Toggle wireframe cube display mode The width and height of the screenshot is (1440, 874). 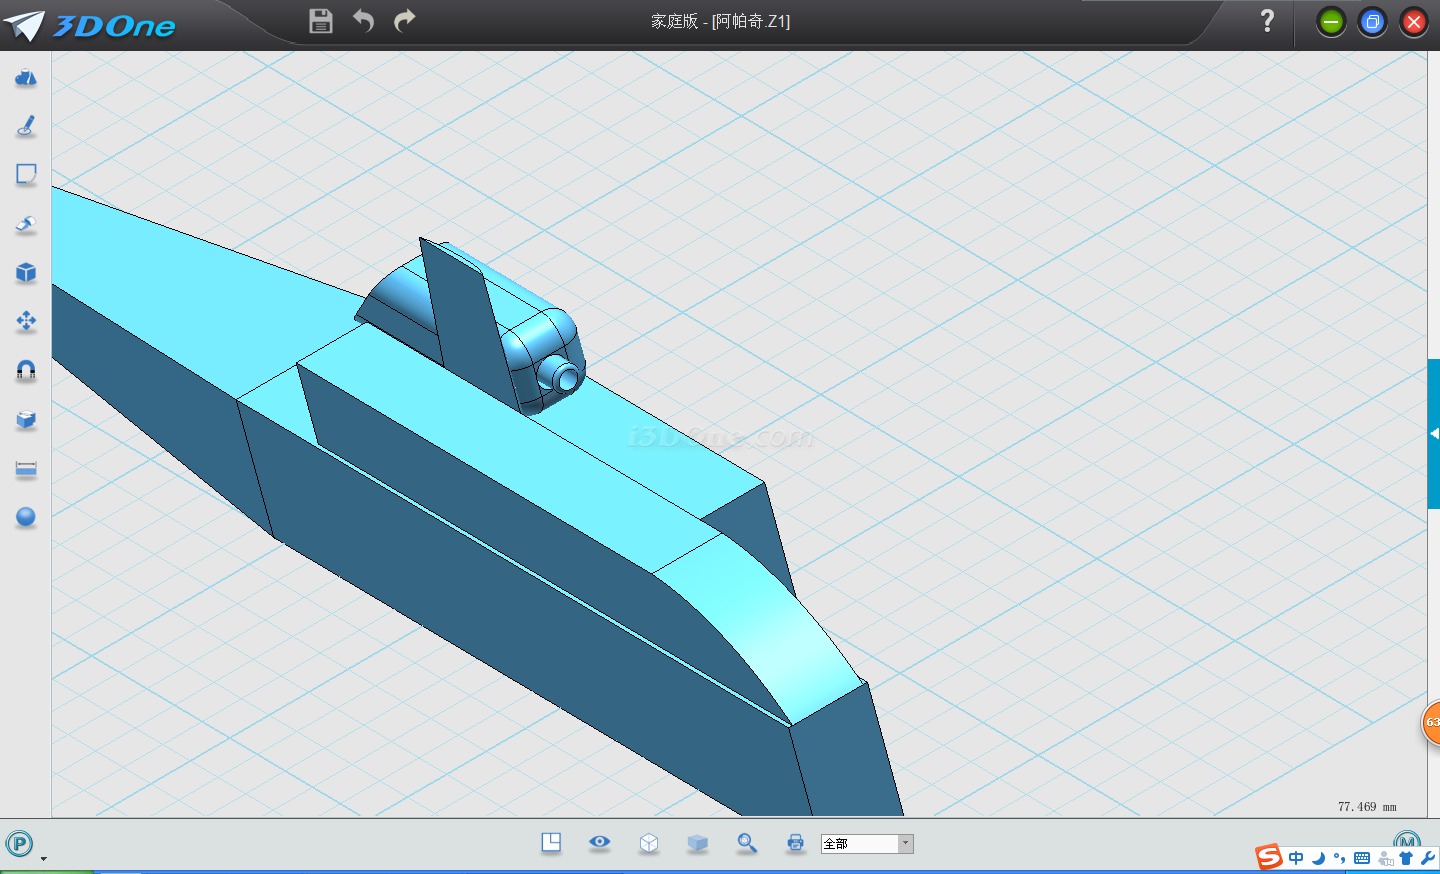[649, 843]
